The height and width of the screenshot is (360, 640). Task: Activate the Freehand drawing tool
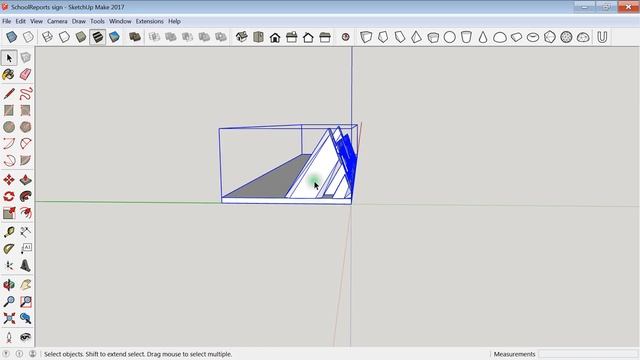[25, 94]
